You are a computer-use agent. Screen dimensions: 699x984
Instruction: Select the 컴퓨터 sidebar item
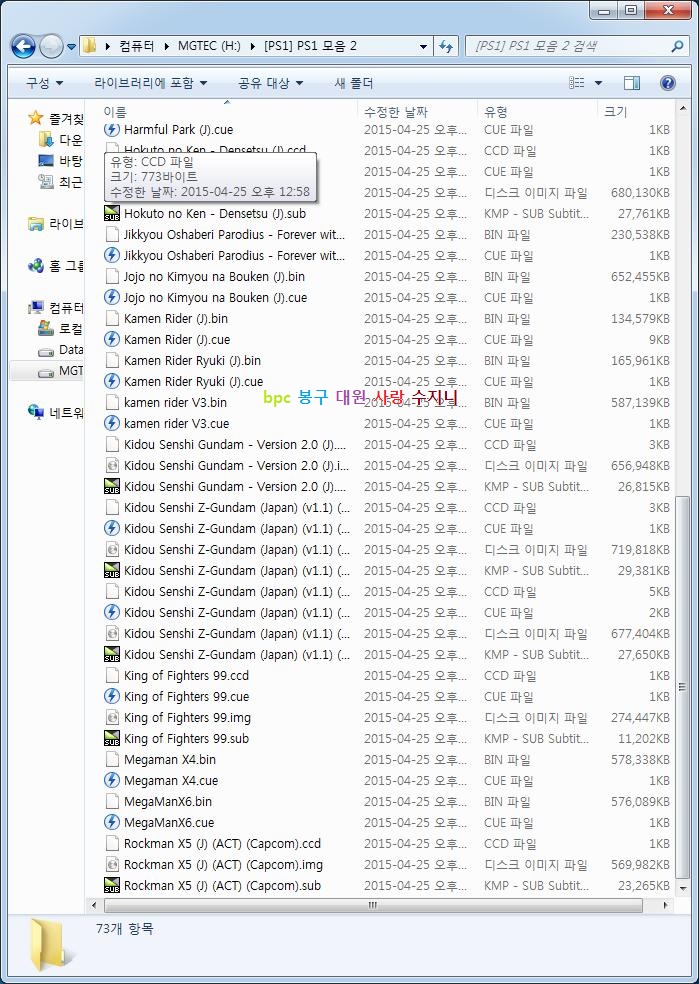55,308
